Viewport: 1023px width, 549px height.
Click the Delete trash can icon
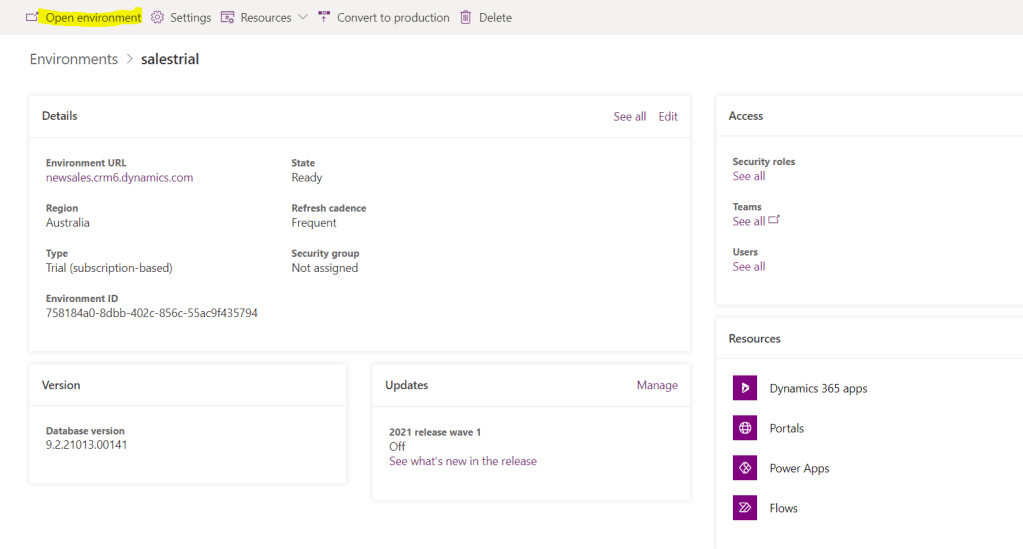click(x=466, y=17)
